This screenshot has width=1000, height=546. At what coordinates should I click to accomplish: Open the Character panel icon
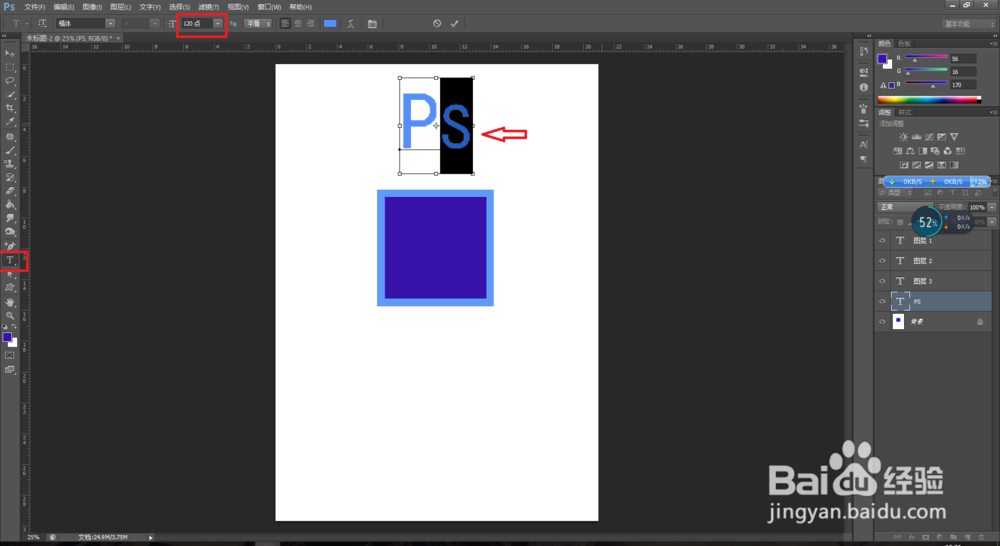tap(864, 144)
